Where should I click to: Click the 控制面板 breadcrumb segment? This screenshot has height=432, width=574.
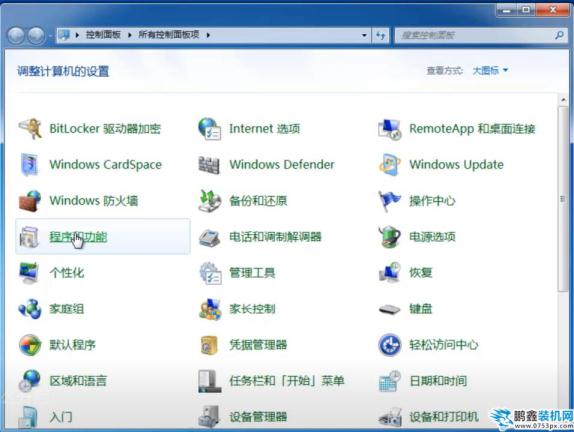point(103,35)
